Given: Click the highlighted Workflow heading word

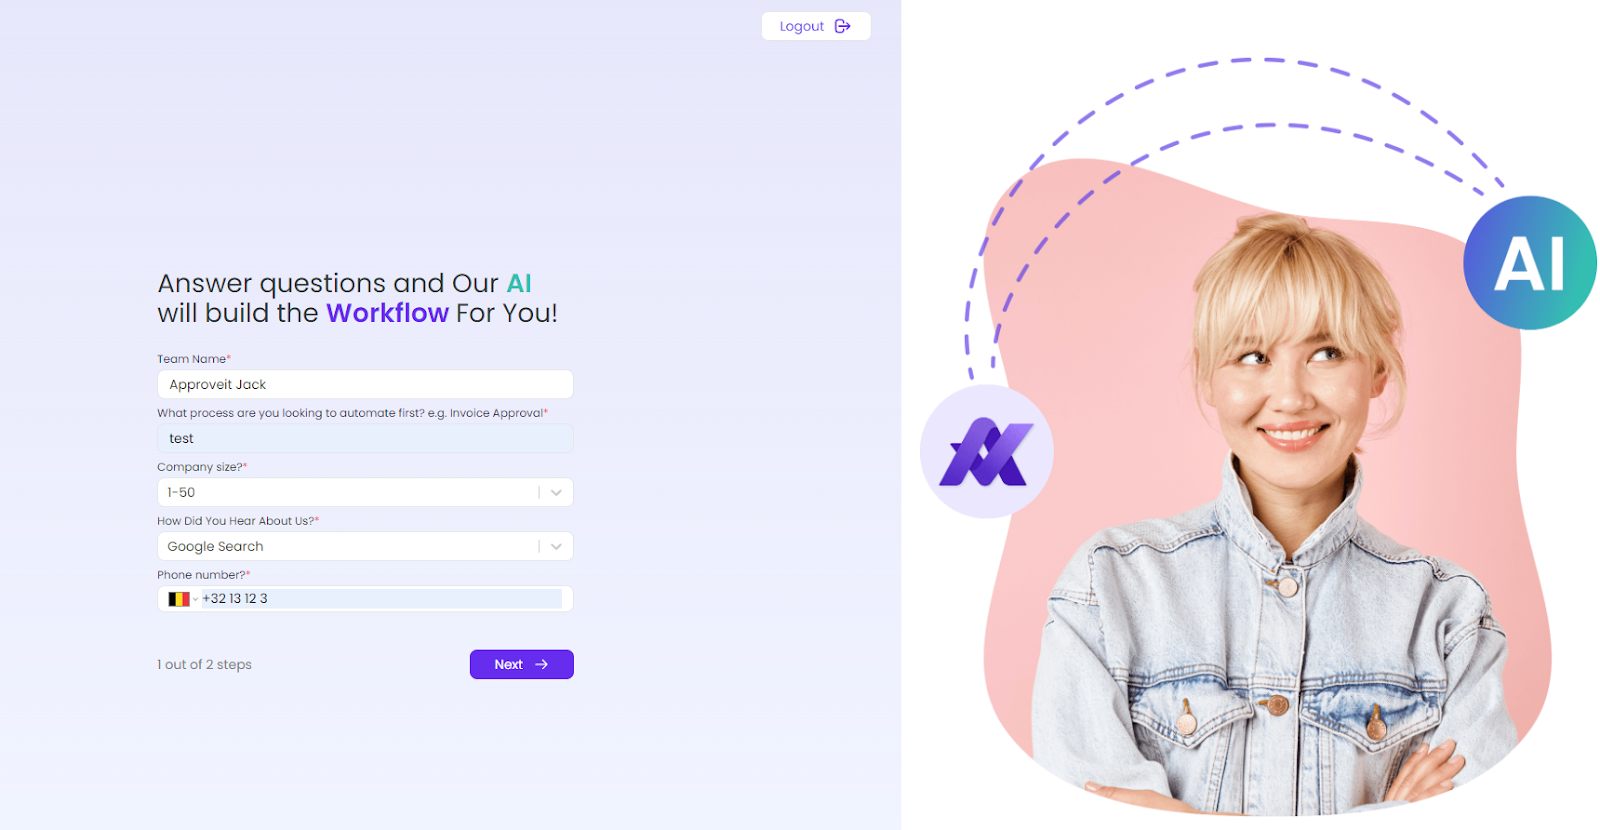Looking at the screenshot, I should coord(387,313).
